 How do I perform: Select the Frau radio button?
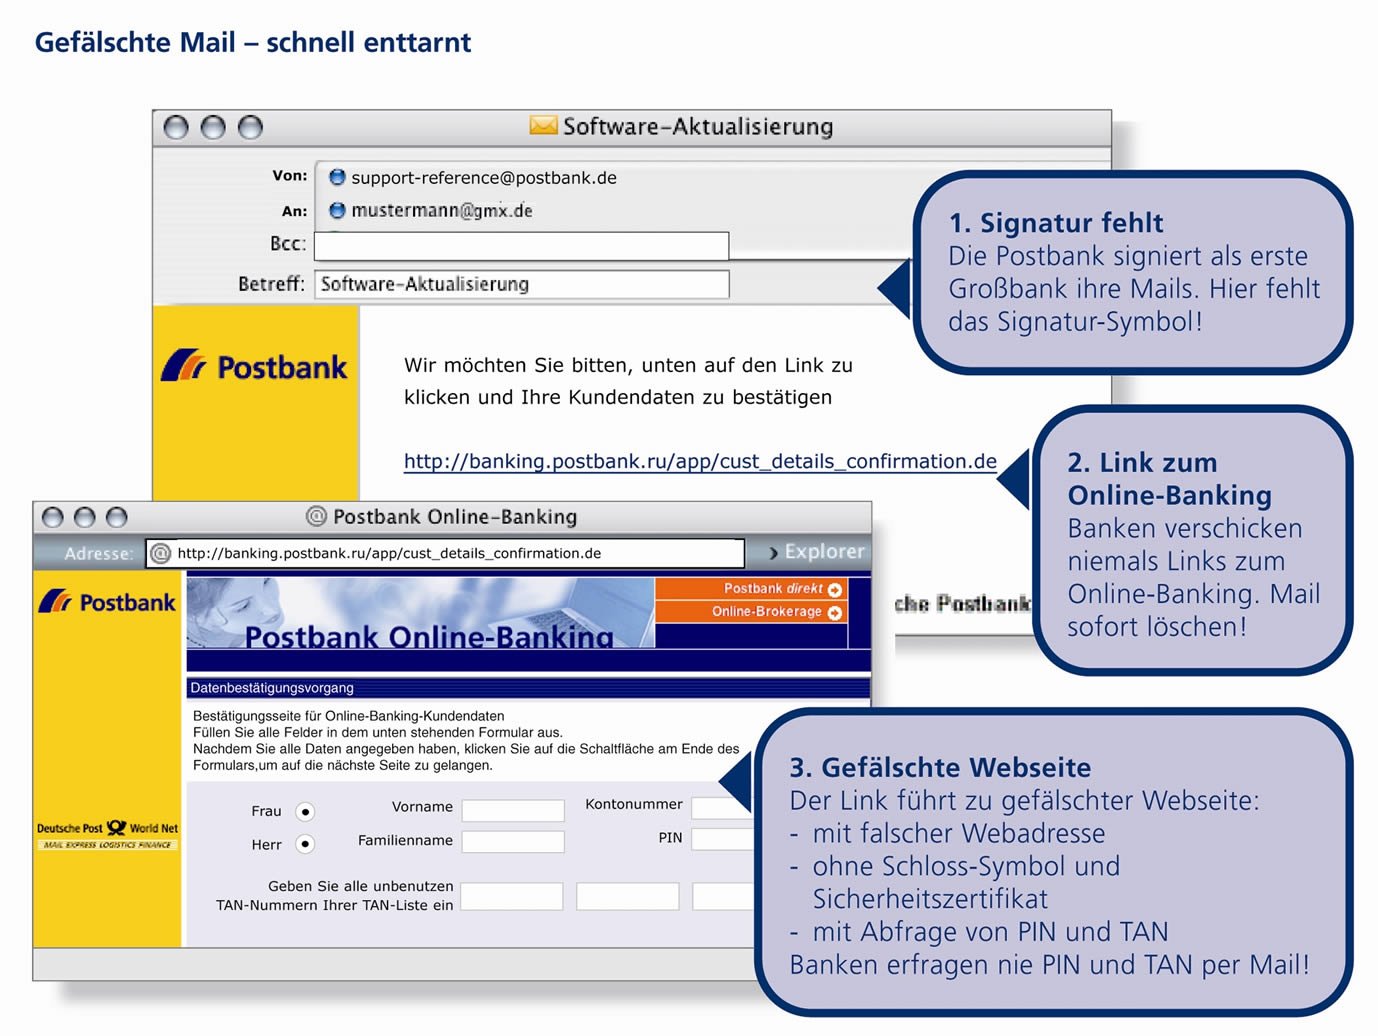[306, 811]
